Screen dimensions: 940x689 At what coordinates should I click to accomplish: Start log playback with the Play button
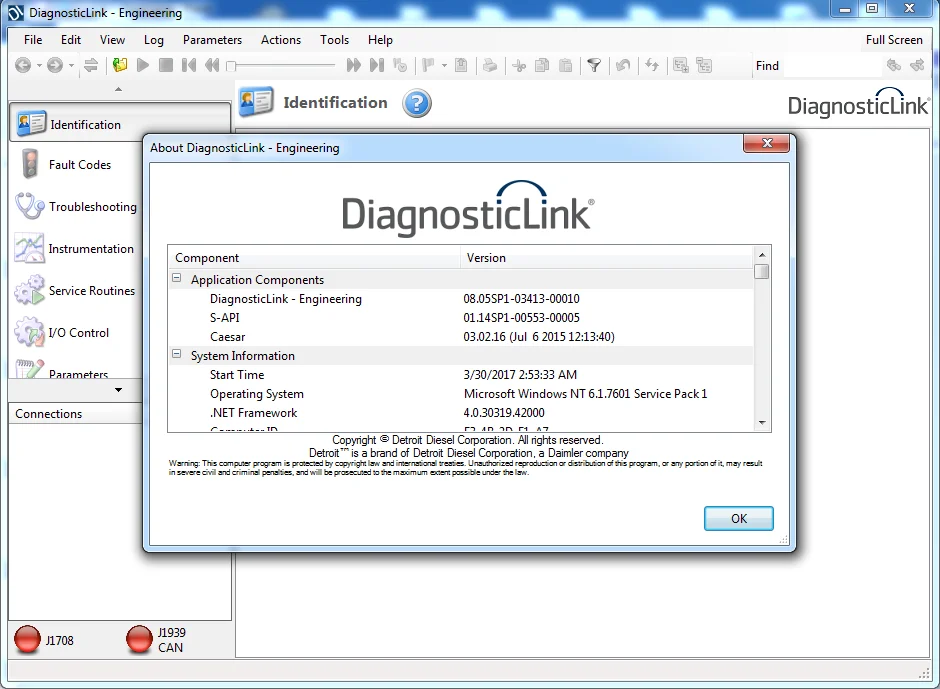pos(143,65)
